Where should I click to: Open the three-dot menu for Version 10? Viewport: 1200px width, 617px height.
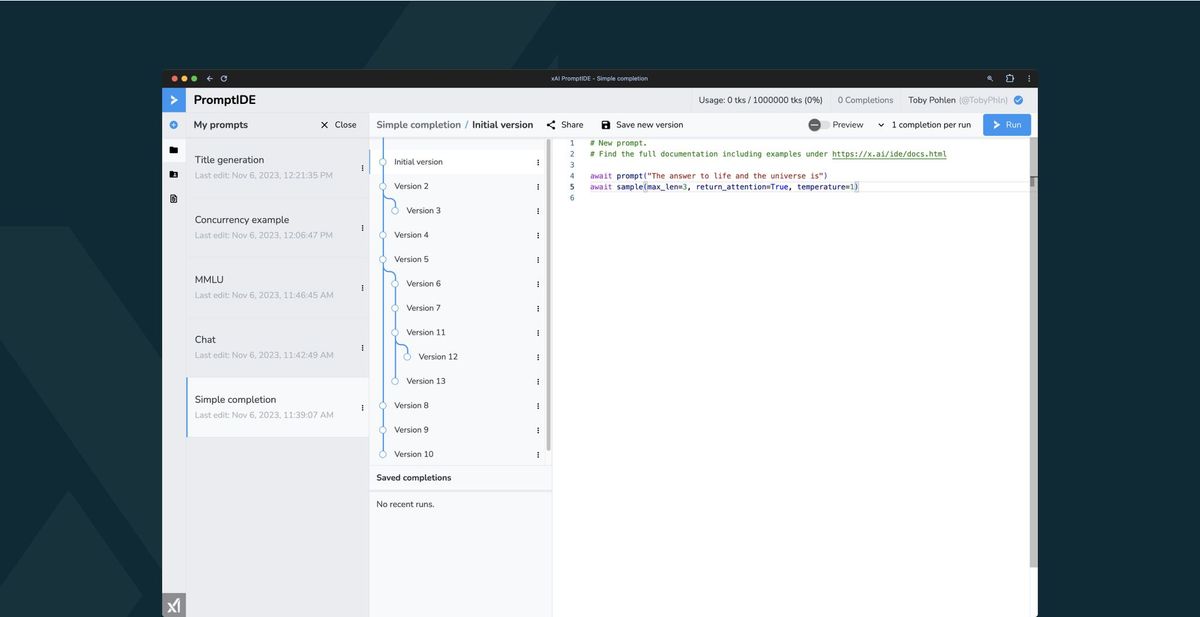click(538, 454)
